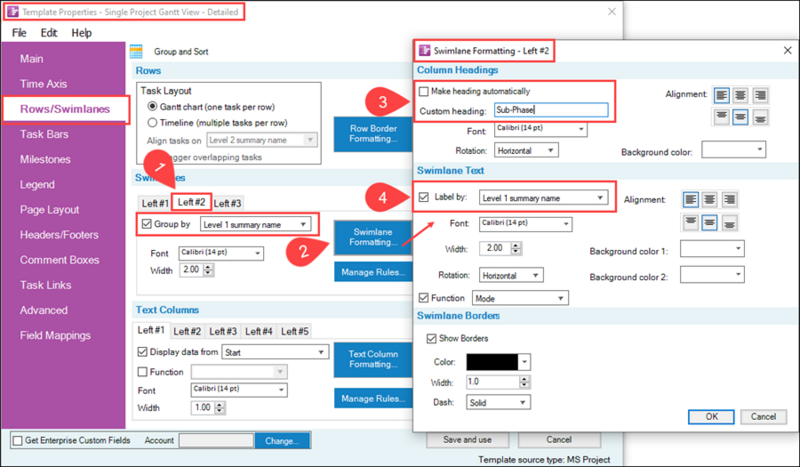The height and width of the screenshot is (467, 800).
Task: Click Manage Rules button under Swimlanes
Action: pyautogui.click(x=373, y=272)
